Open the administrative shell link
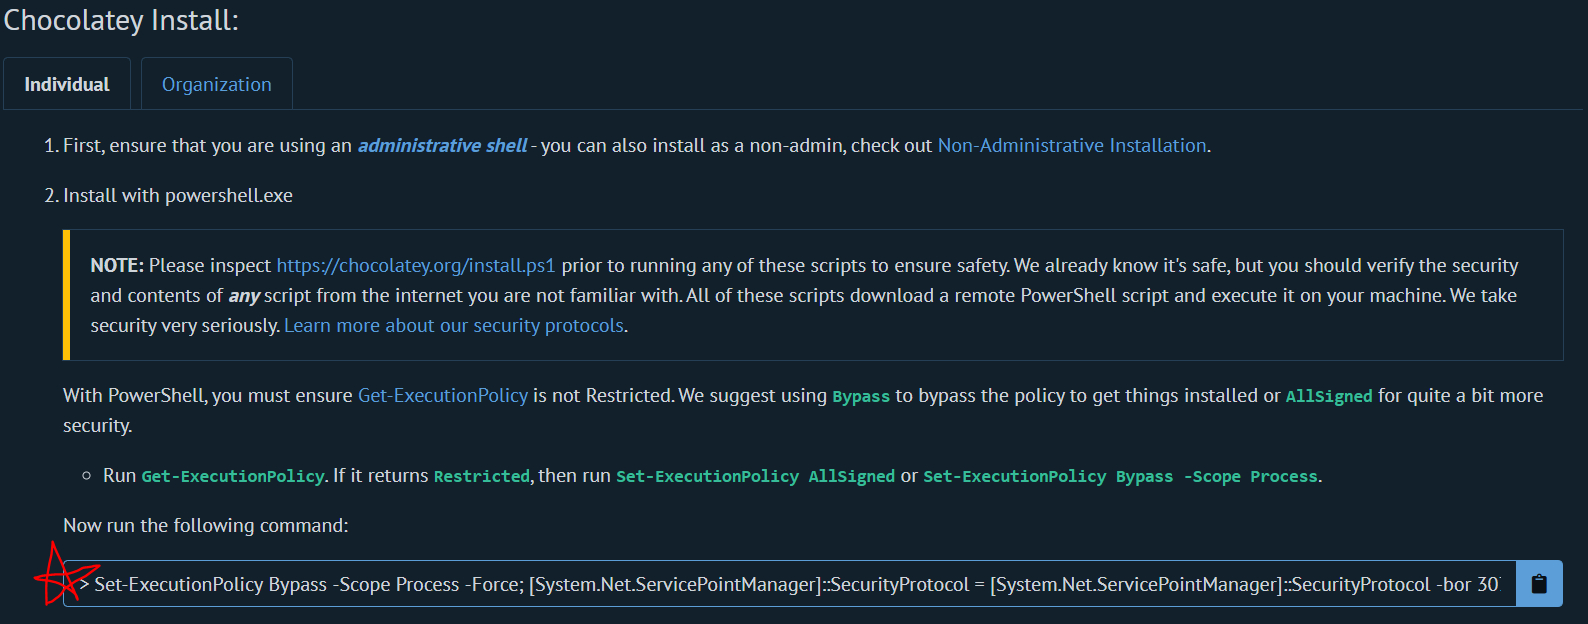Screen dimensions: 1588x624 (442, 146)
